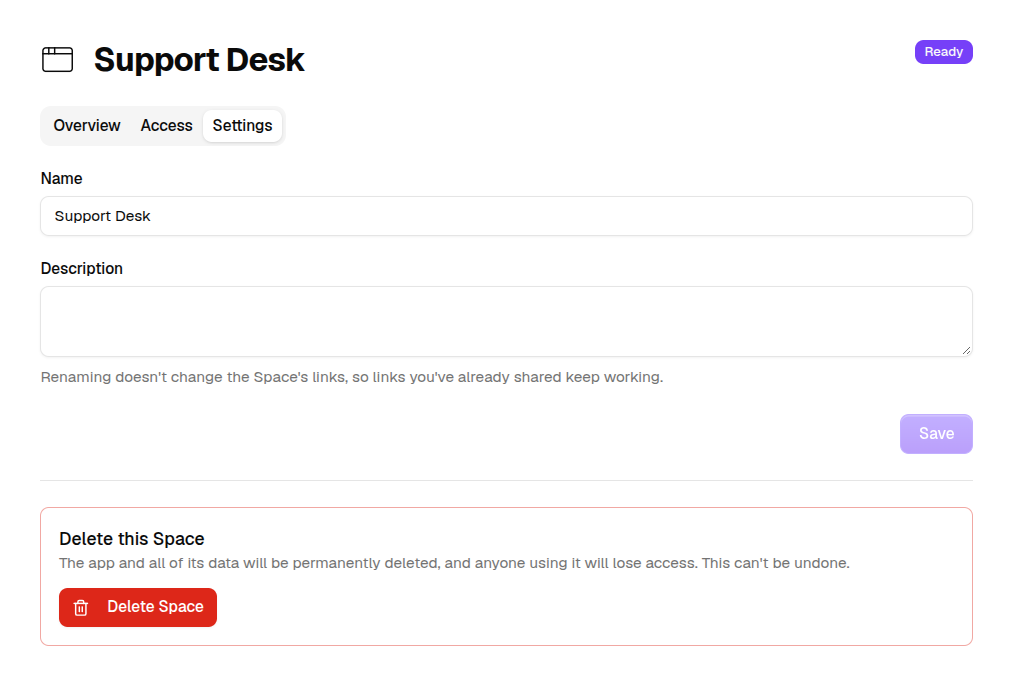The width and height of the screenshot is (1013, 686).
Task: Focus the Description text area
Action: [x=506, y=322]
